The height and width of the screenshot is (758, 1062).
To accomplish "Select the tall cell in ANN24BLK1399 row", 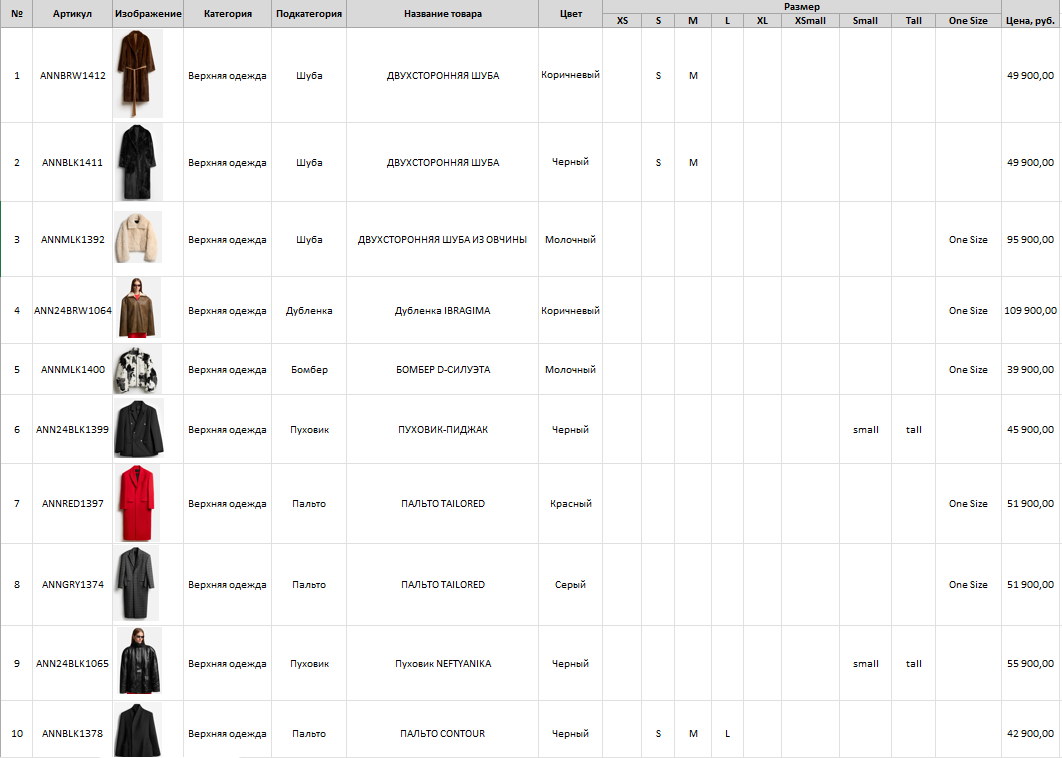I will (x=914, y=429).
